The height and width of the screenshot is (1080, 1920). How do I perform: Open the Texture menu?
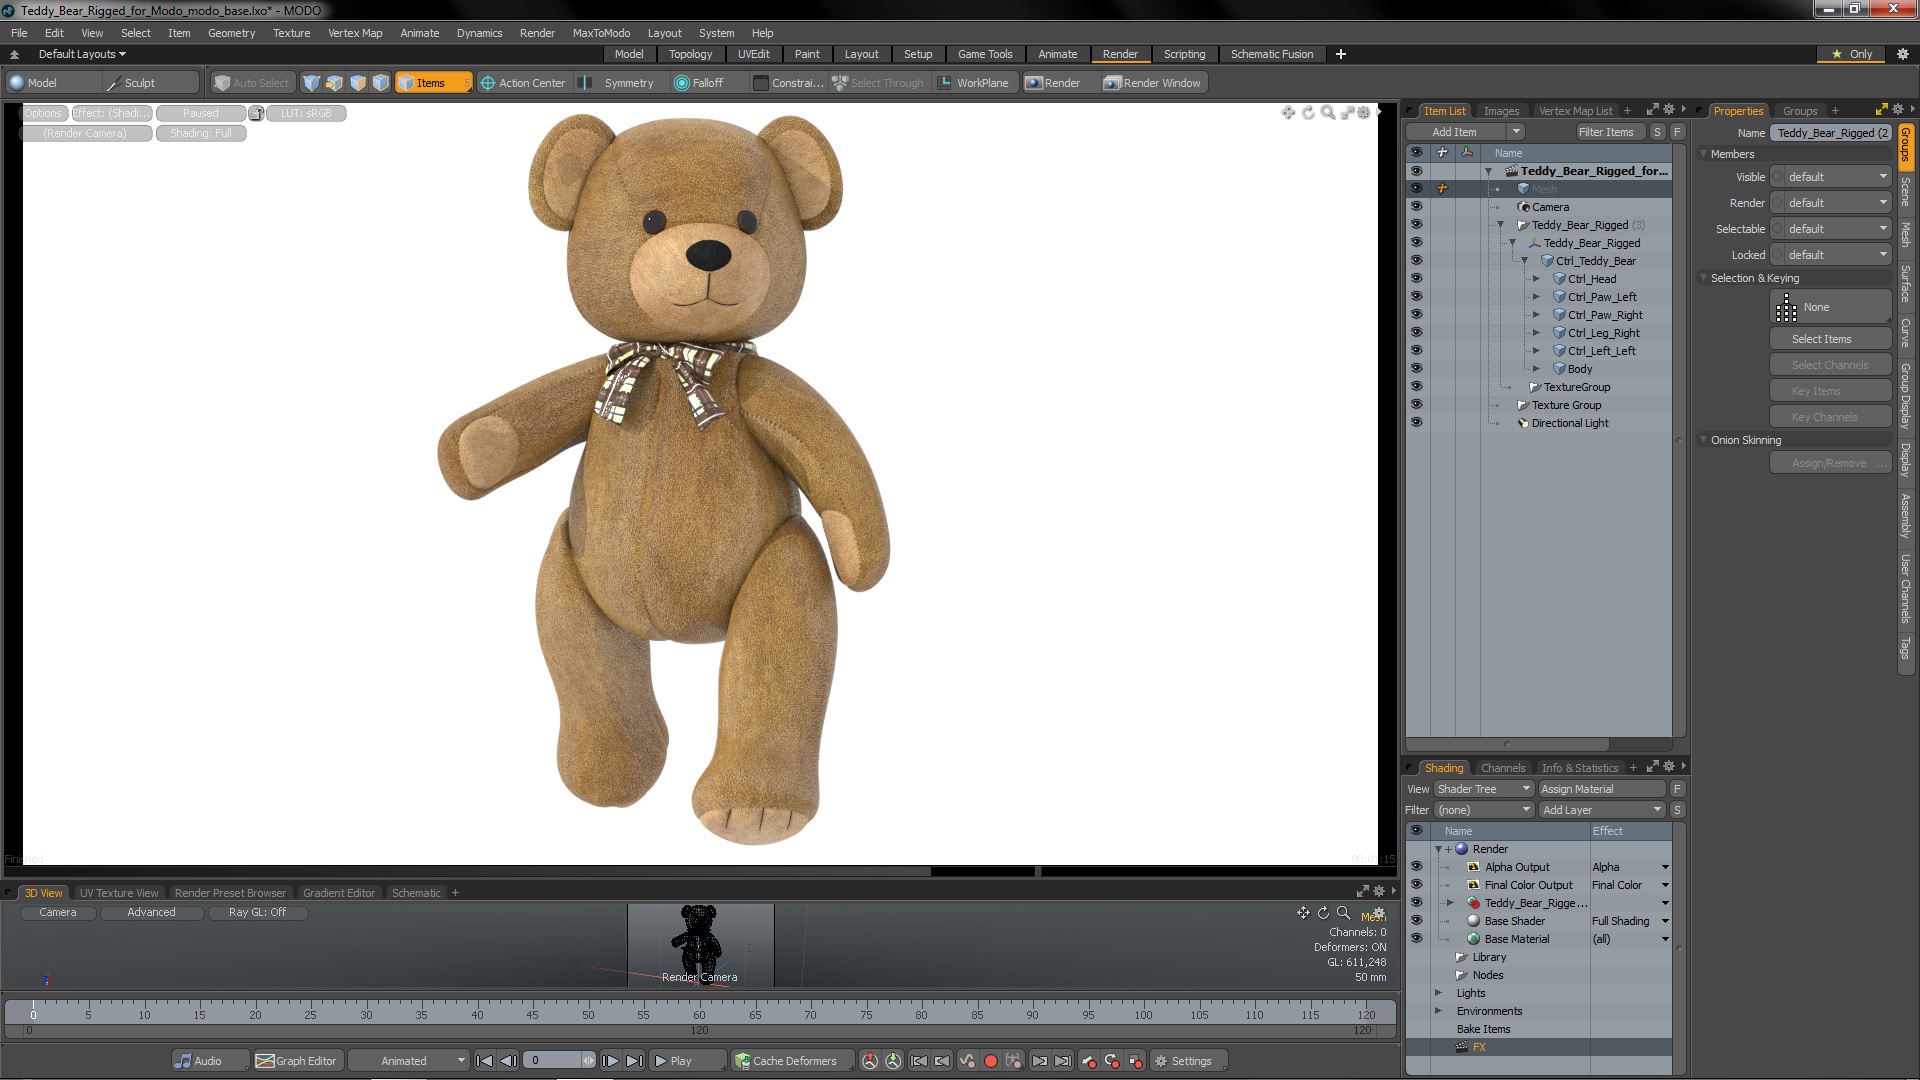point(291,33)
